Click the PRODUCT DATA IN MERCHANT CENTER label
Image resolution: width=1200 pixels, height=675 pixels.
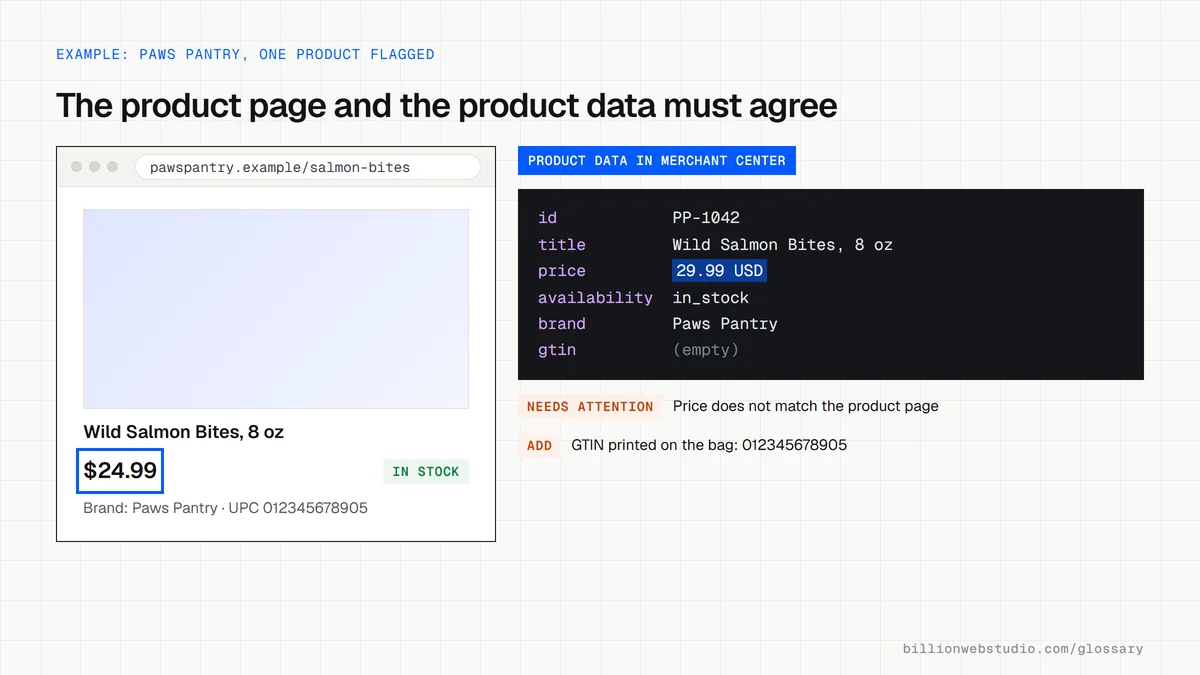(657, 160)
